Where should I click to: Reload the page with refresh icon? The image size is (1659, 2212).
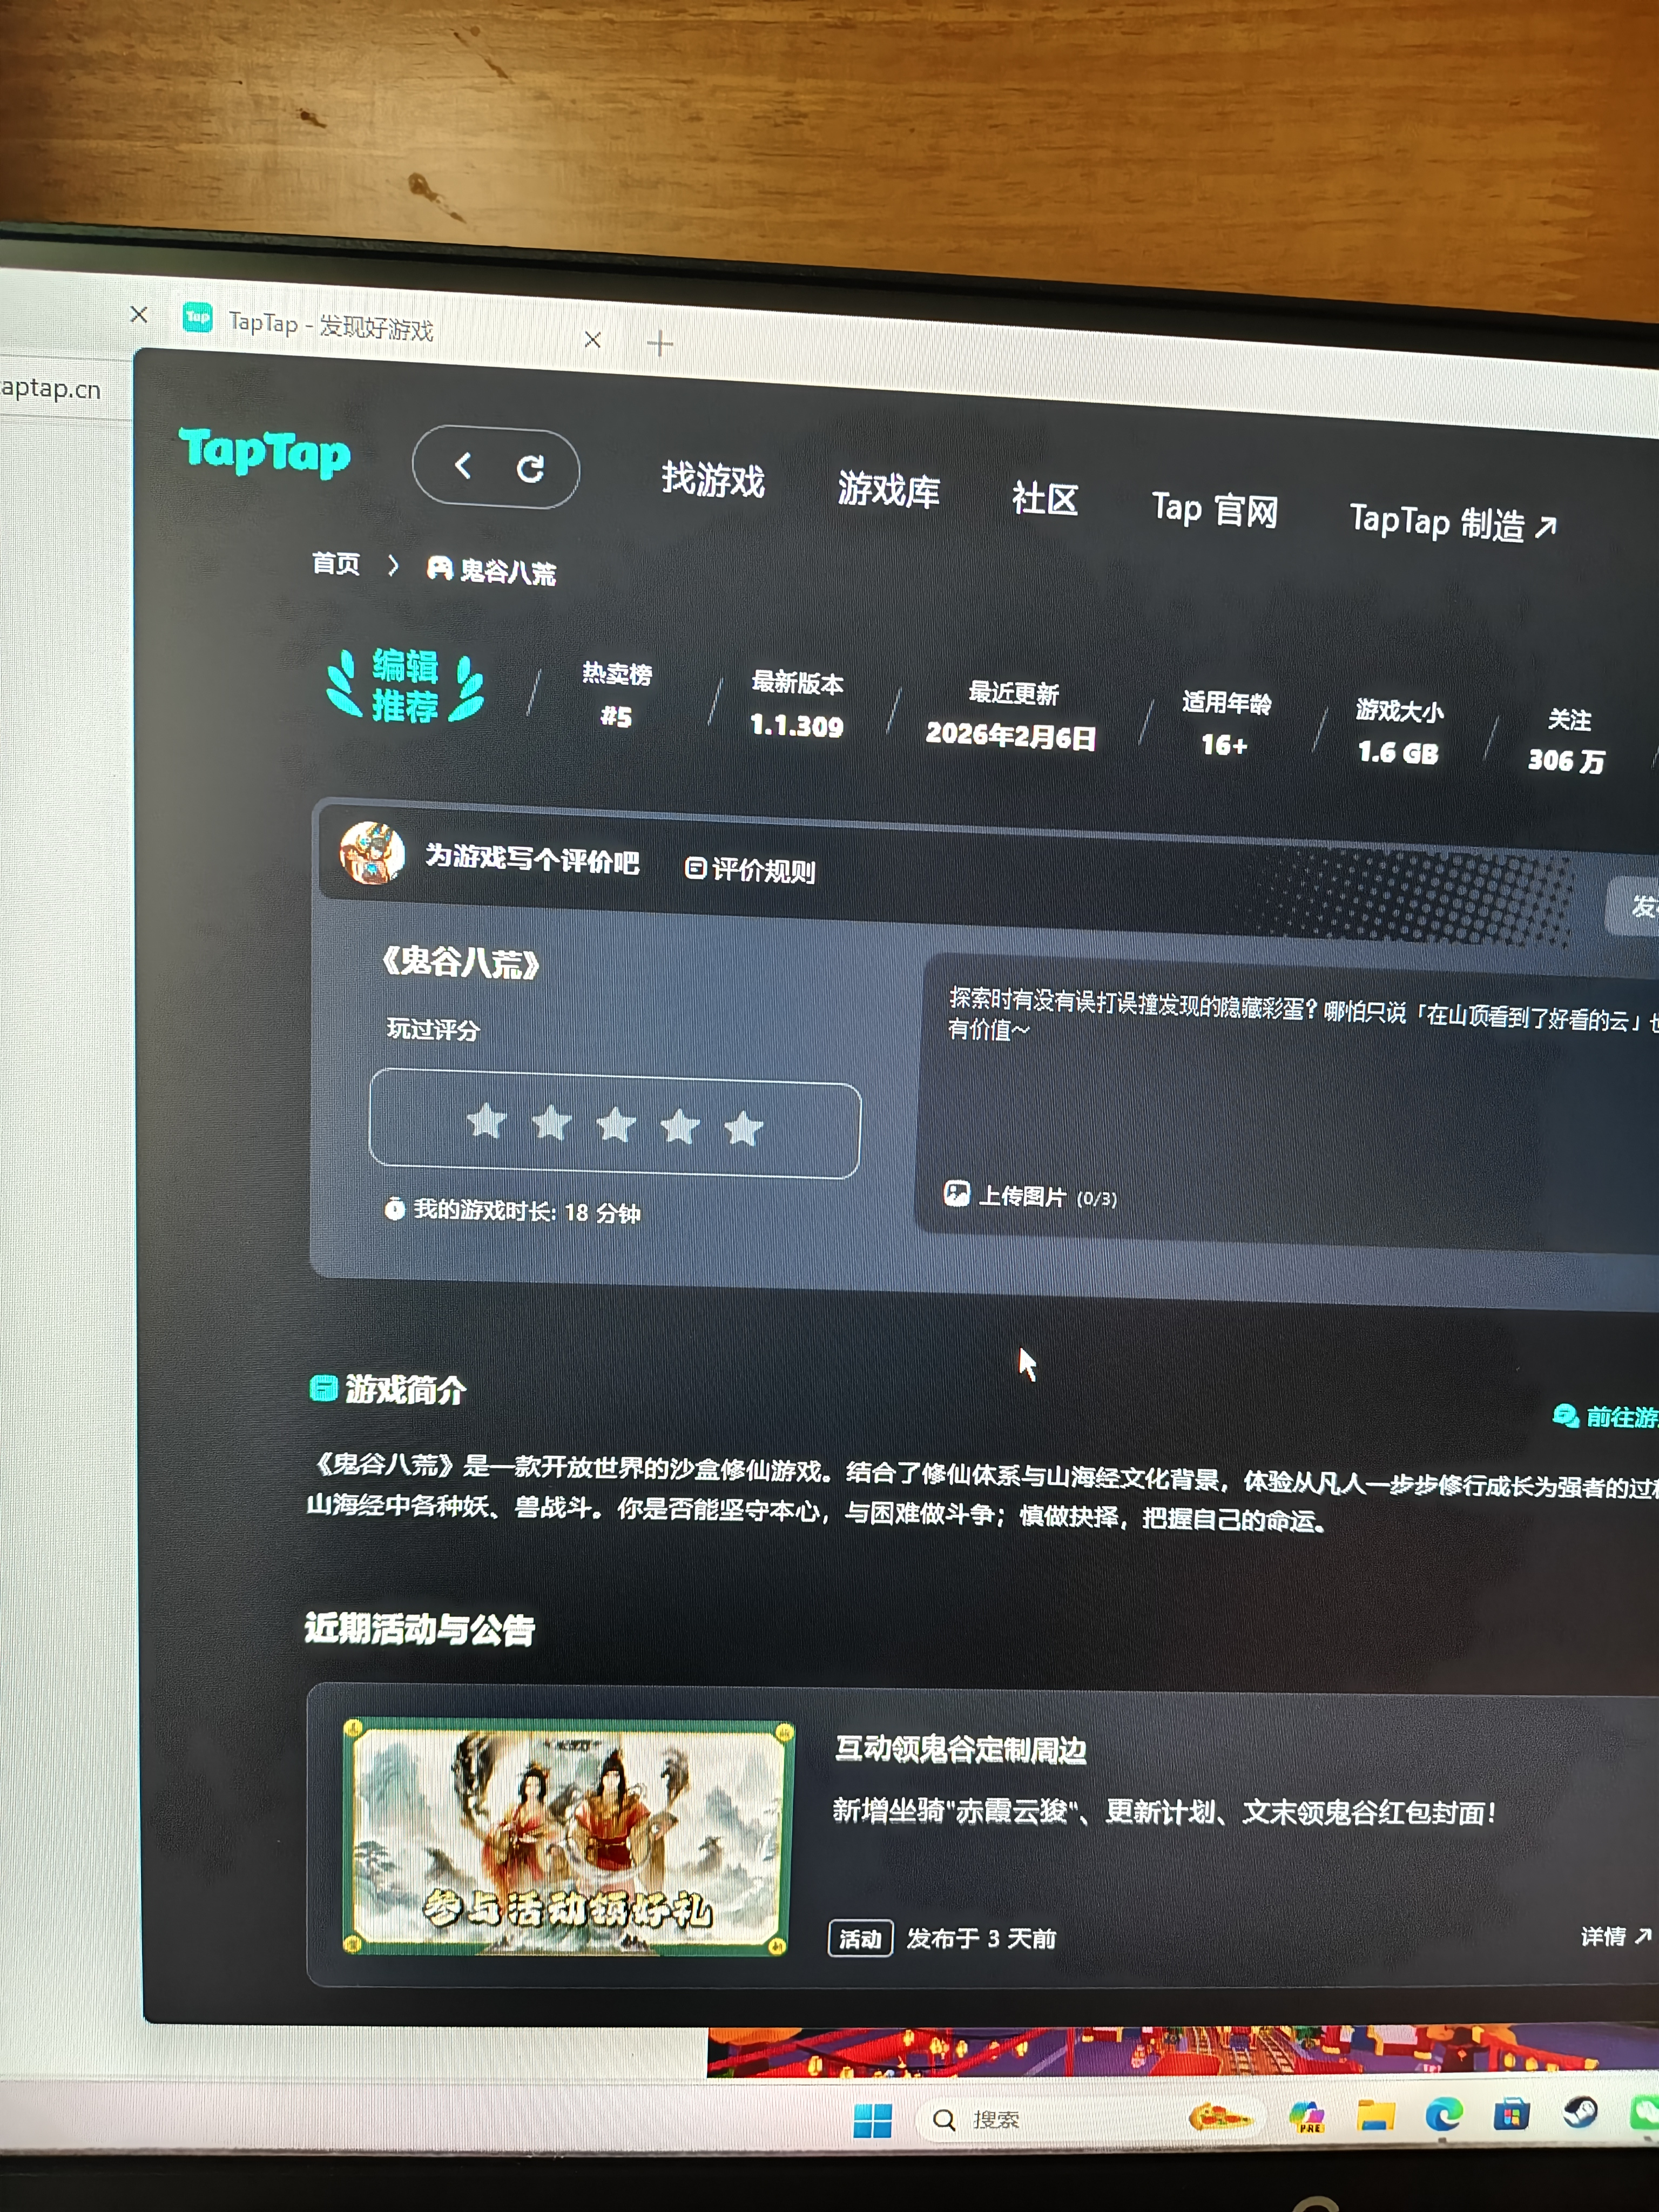coord(530,468)
